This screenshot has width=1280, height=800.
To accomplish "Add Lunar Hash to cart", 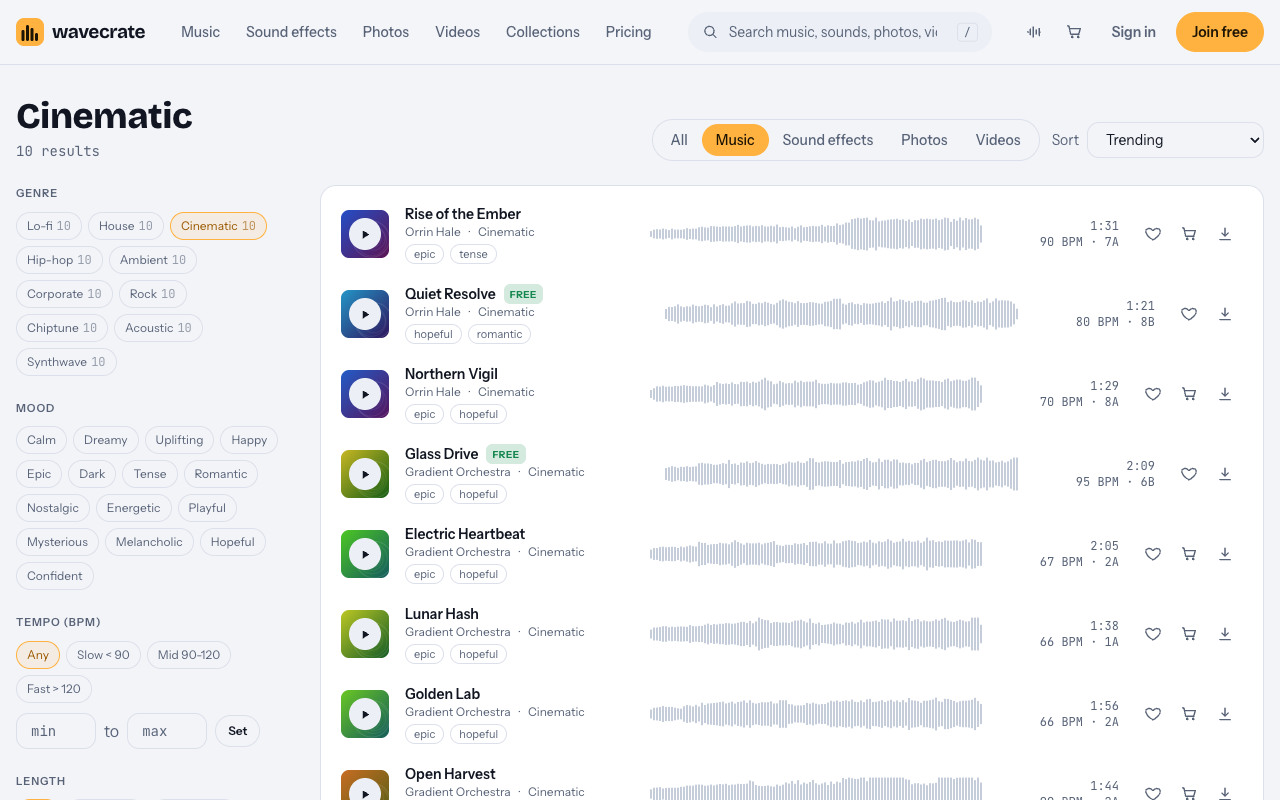I will coord(1189,634).
